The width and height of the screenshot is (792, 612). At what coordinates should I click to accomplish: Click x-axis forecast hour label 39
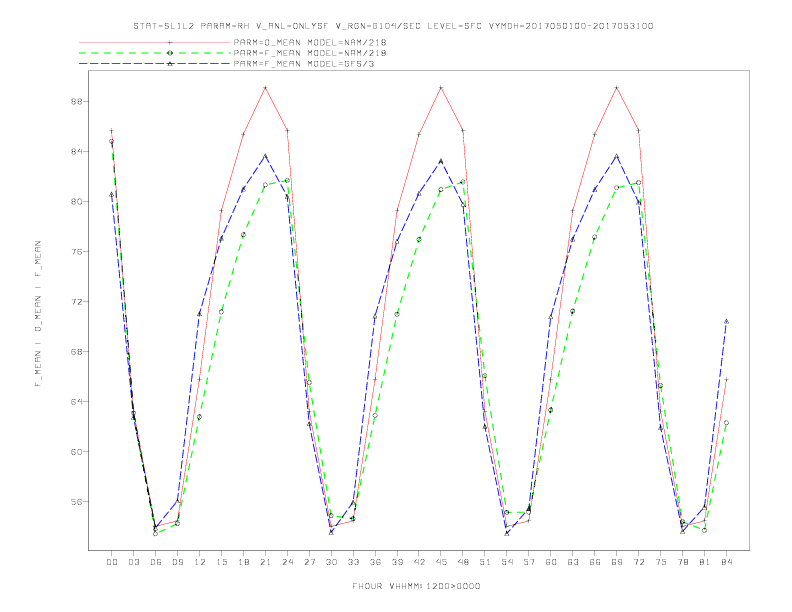(x=398, y=562)
